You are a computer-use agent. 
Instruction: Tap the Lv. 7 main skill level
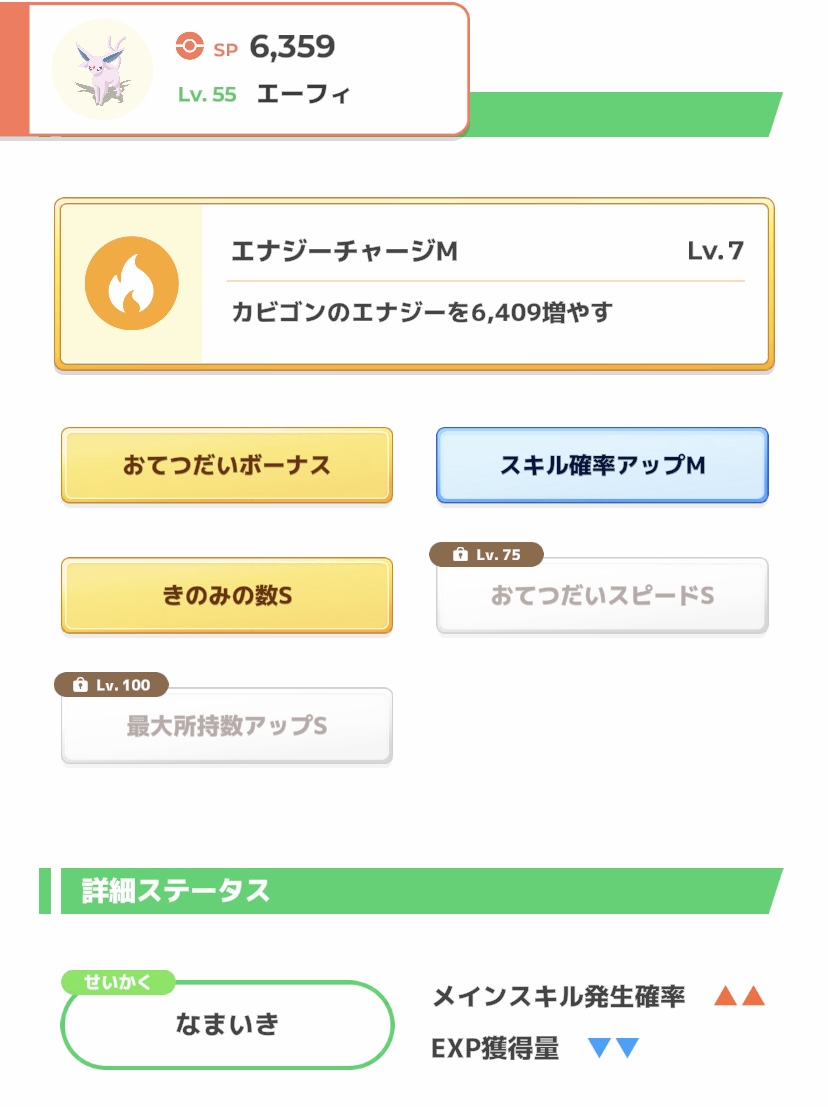(x=715, y=251)
